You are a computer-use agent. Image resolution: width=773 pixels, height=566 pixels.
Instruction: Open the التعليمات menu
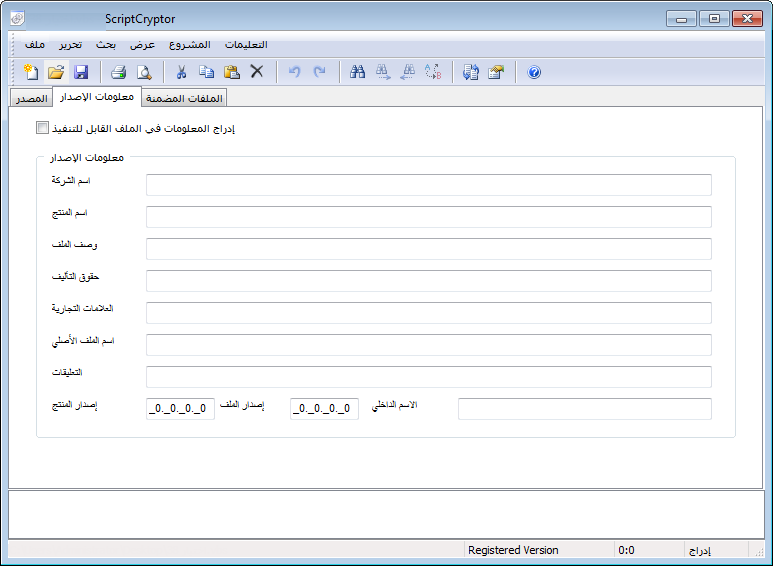coord(246,45)
